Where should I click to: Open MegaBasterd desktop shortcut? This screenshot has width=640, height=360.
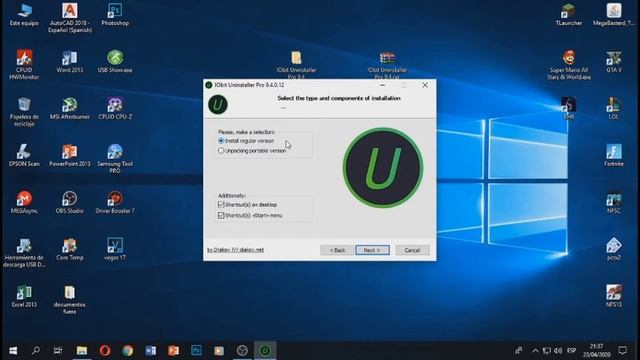coord(614,15)
